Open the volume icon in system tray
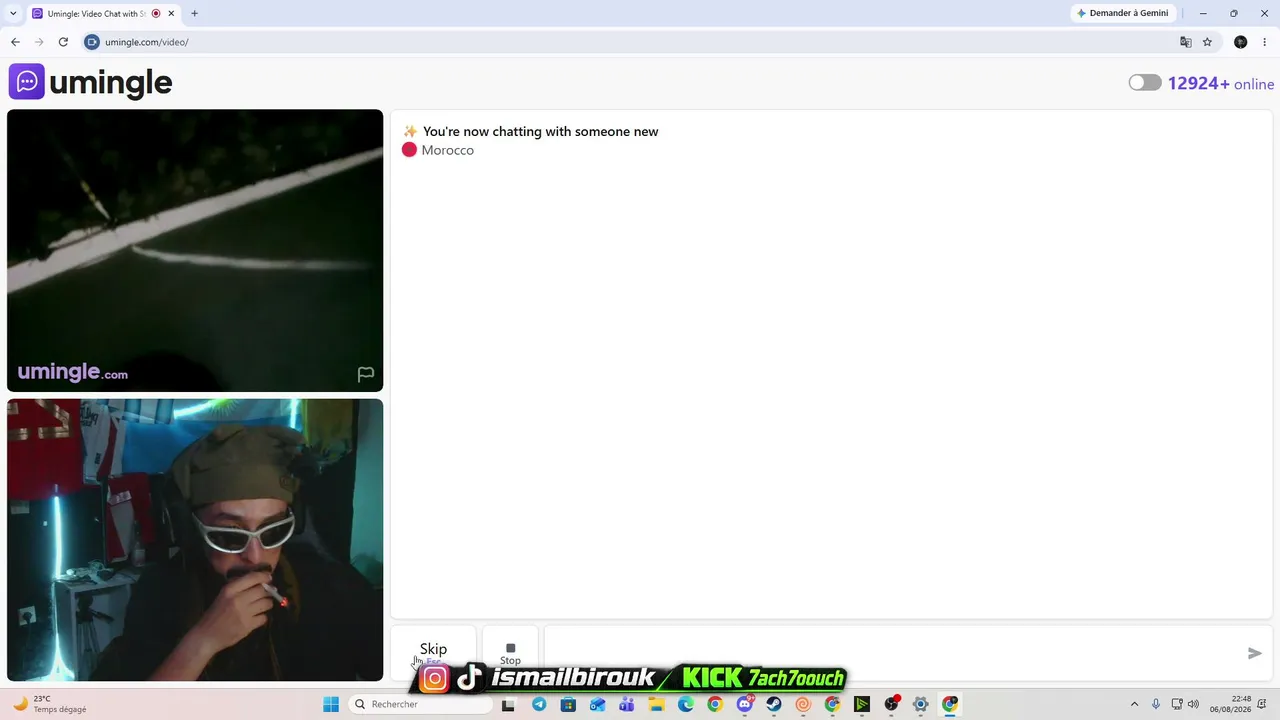Image resolution: width=1280 pixels, height=720 pixels. pos(1193,704)
